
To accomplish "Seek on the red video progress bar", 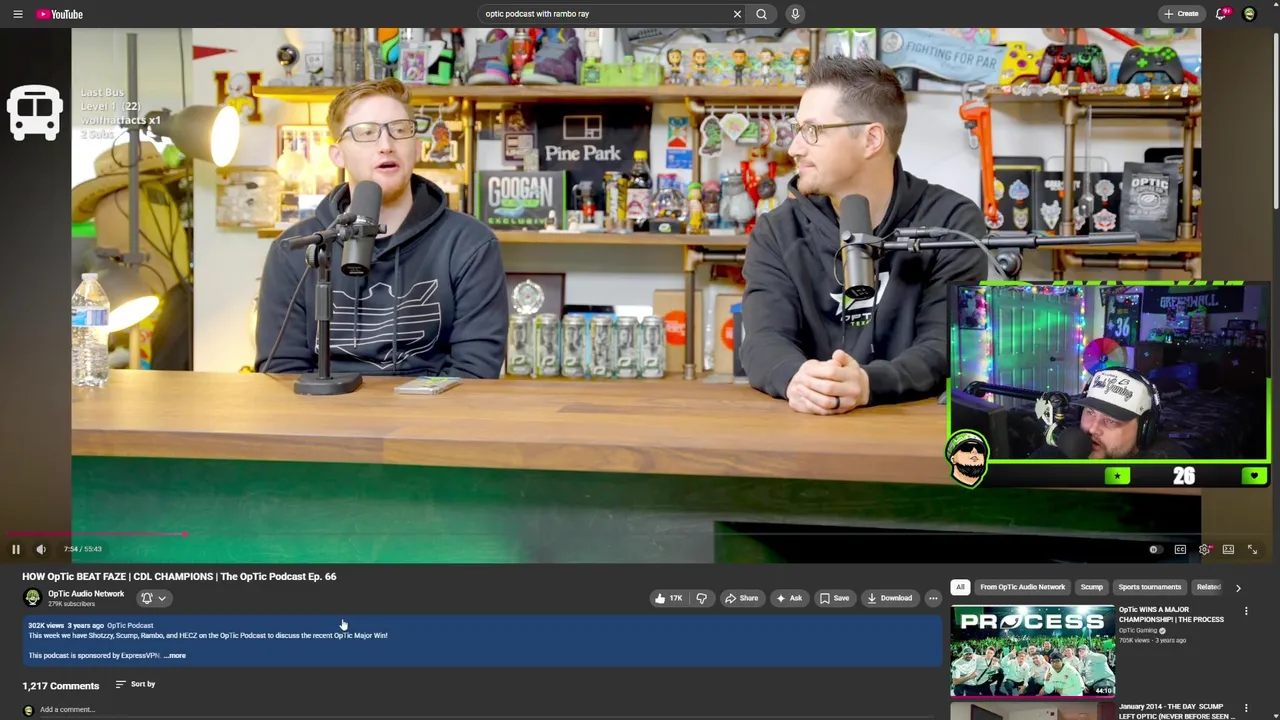I will 640,534.
